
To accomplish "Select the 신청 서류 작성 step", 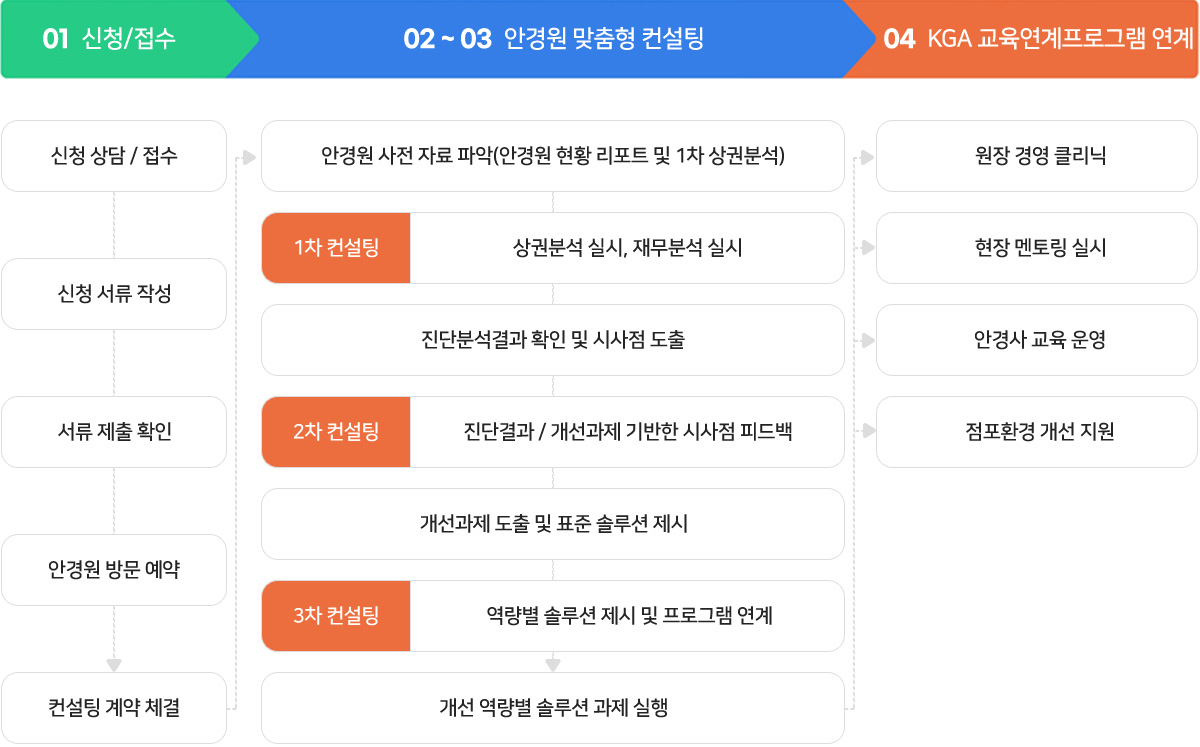I will [x=114, y=294].
